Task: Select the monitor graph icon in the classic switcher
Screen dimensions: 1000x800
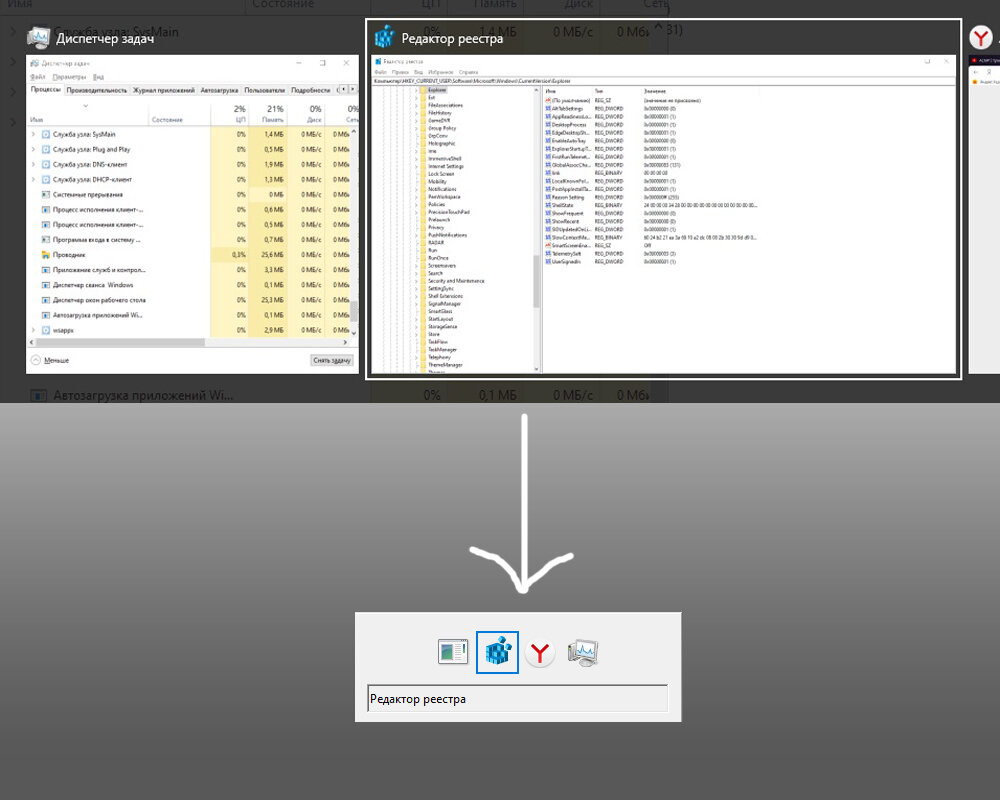Action: [583, 653]
